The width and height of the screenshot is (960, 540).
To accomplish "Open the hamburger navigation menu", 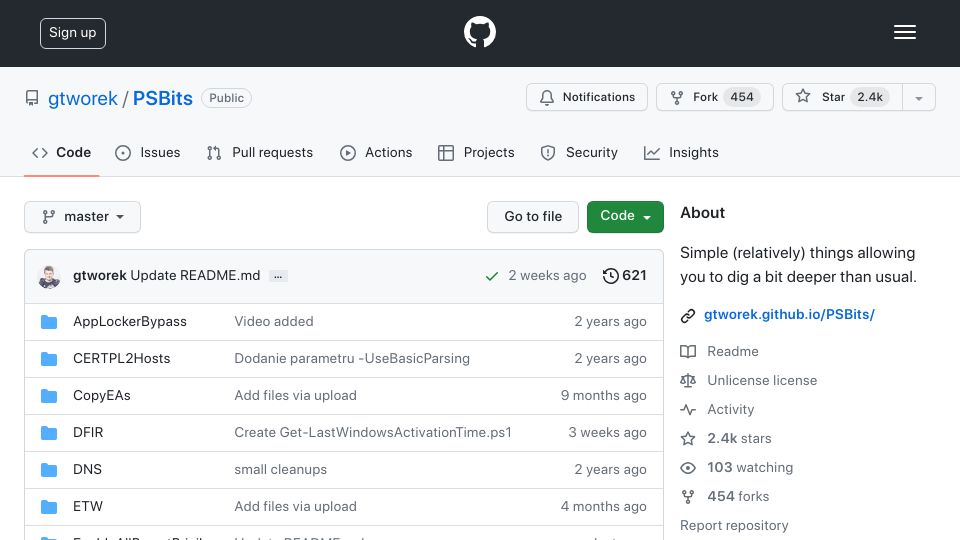I will 904,32.
